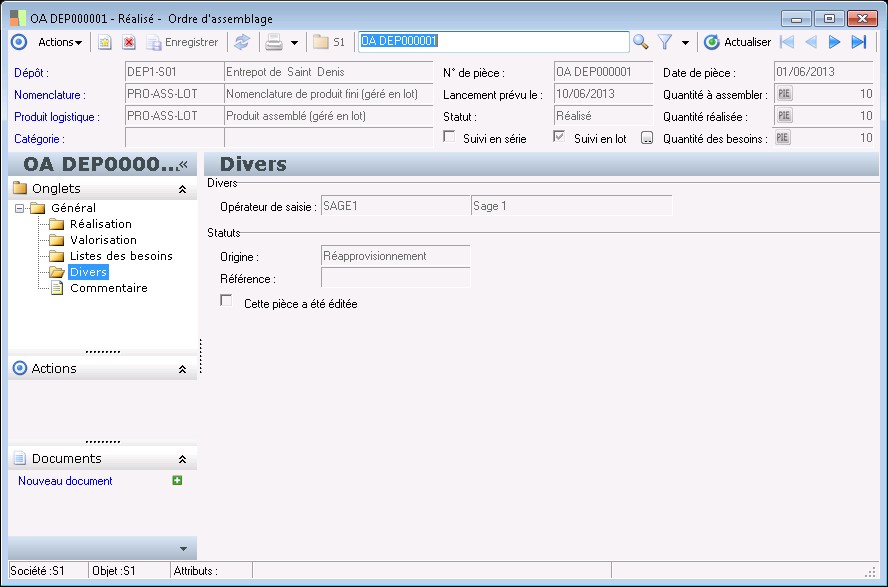Screen dimensions: 888x587
Task: Open the filter dropdown arrow
Action: 685,42
